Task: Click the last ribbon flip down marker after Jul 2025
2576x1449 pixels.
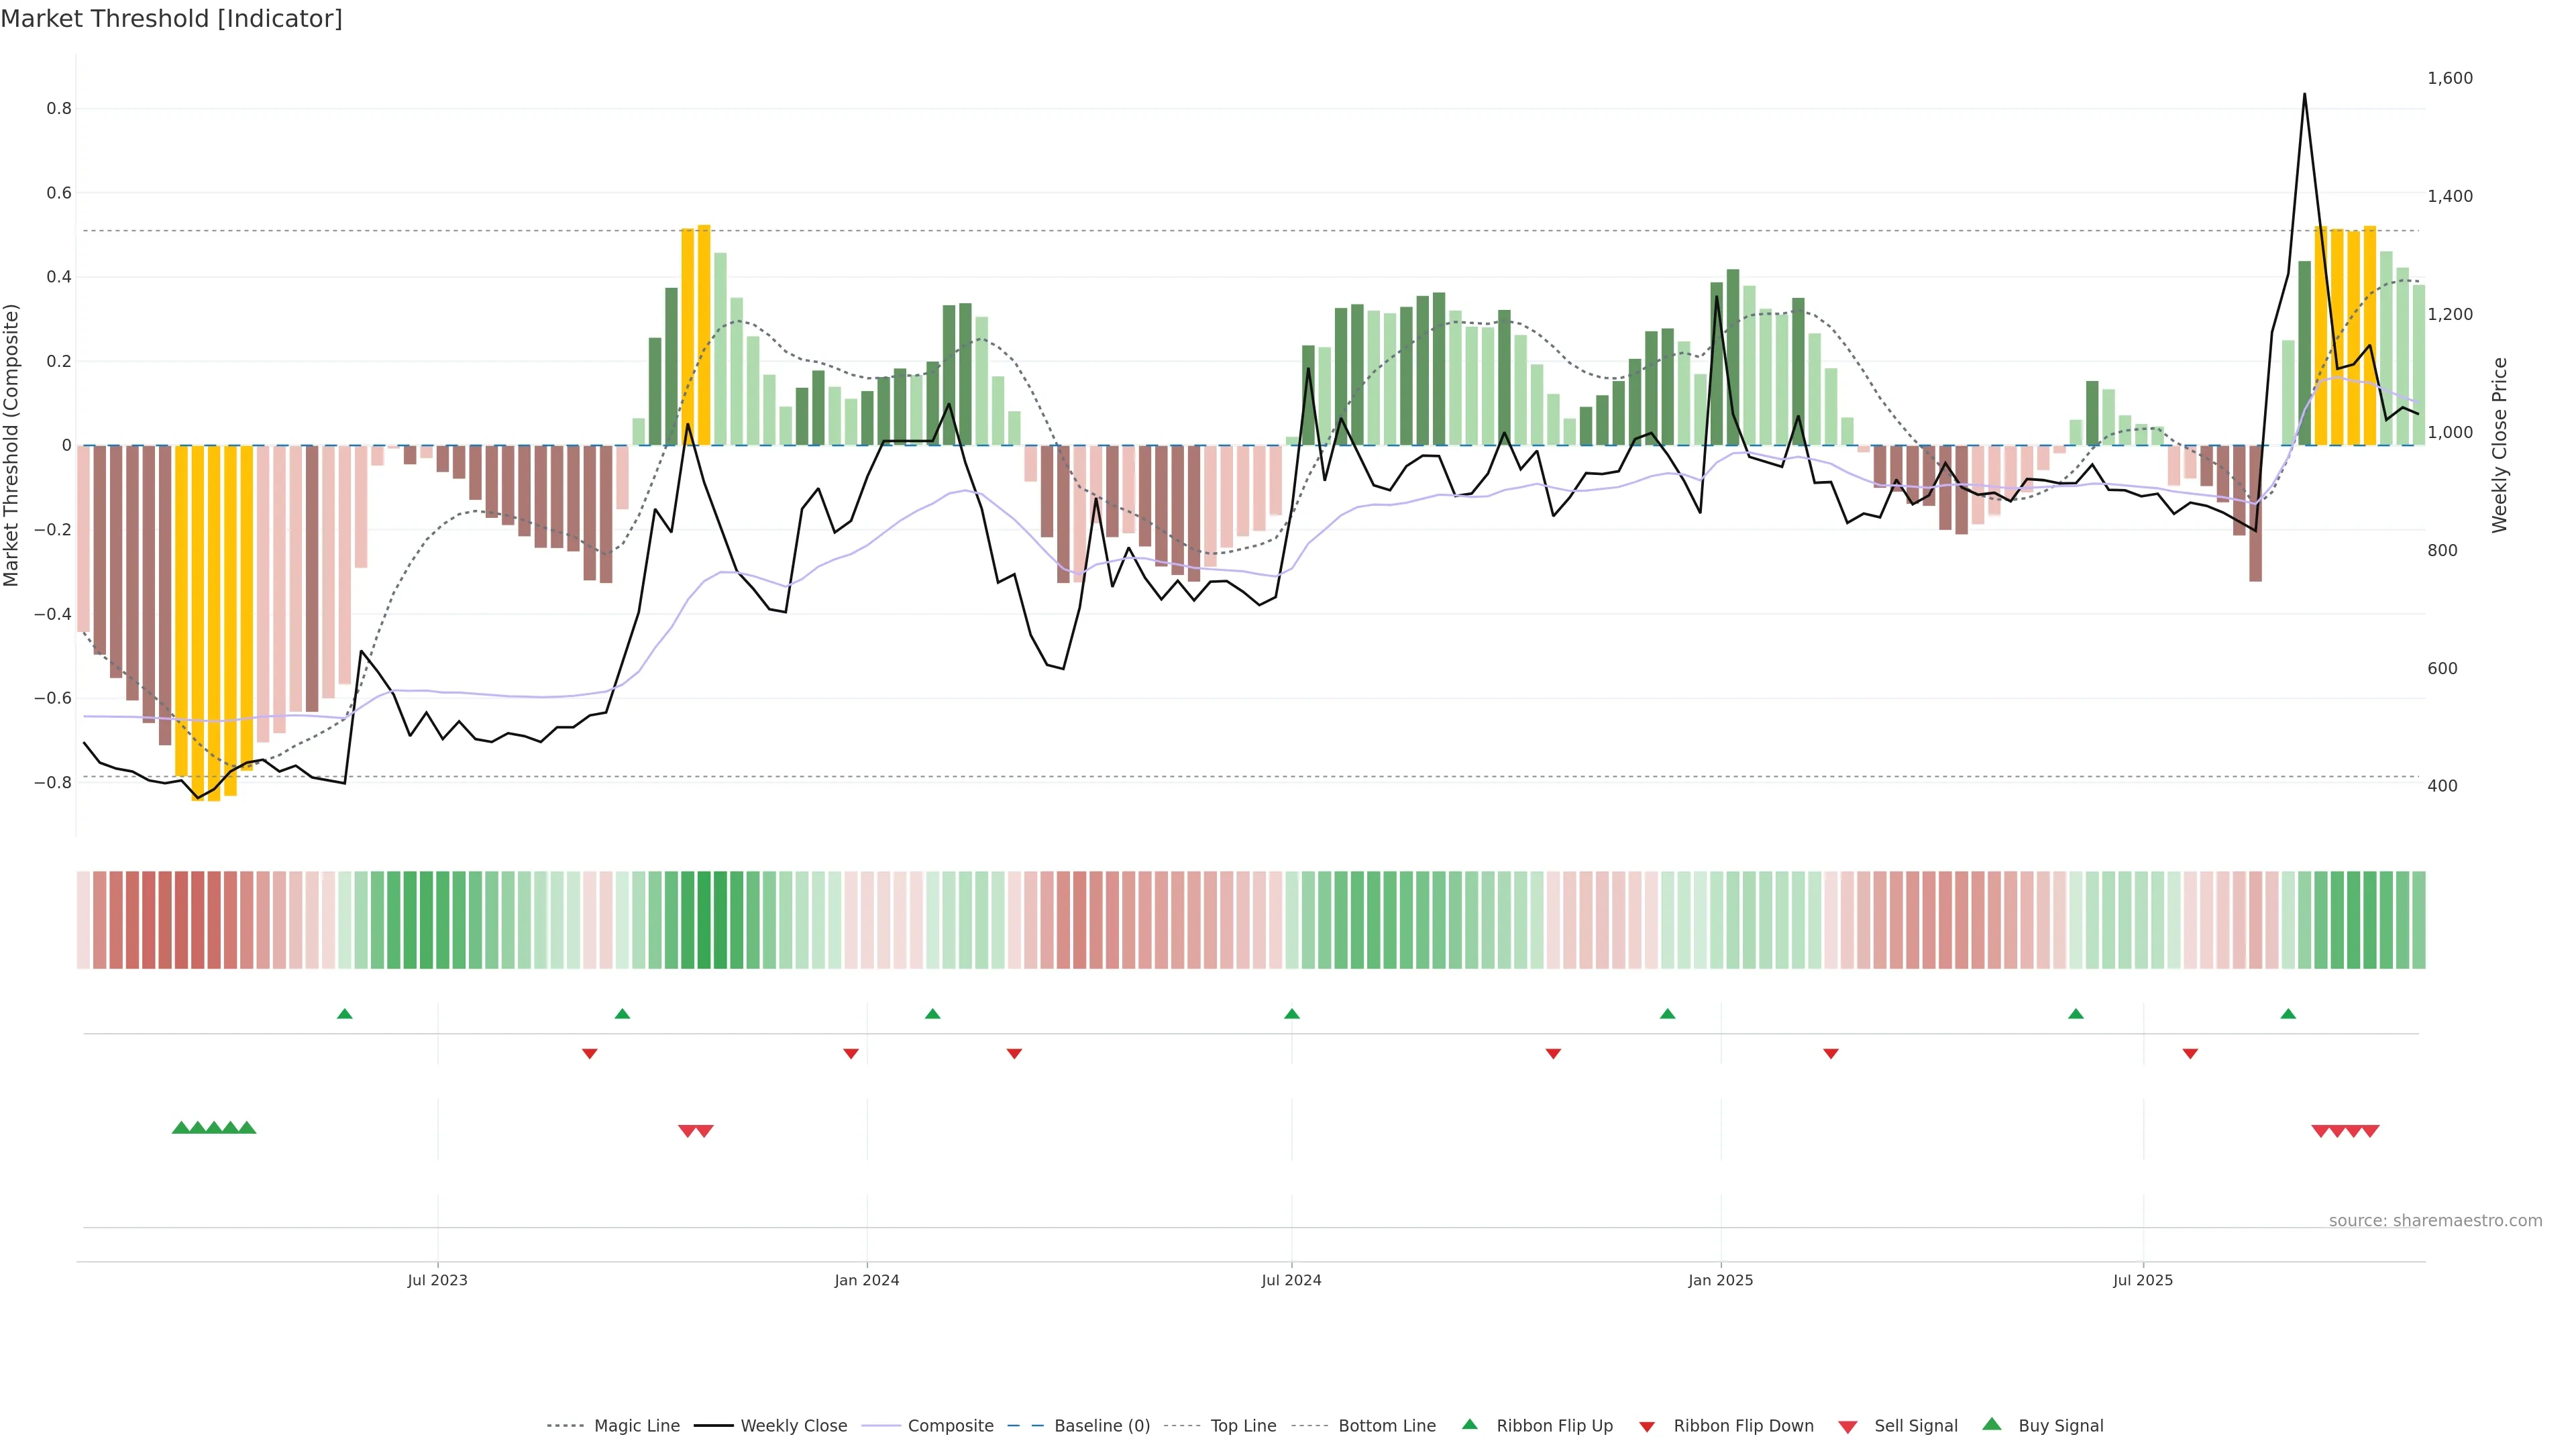Action: tap(2190, 1053)
